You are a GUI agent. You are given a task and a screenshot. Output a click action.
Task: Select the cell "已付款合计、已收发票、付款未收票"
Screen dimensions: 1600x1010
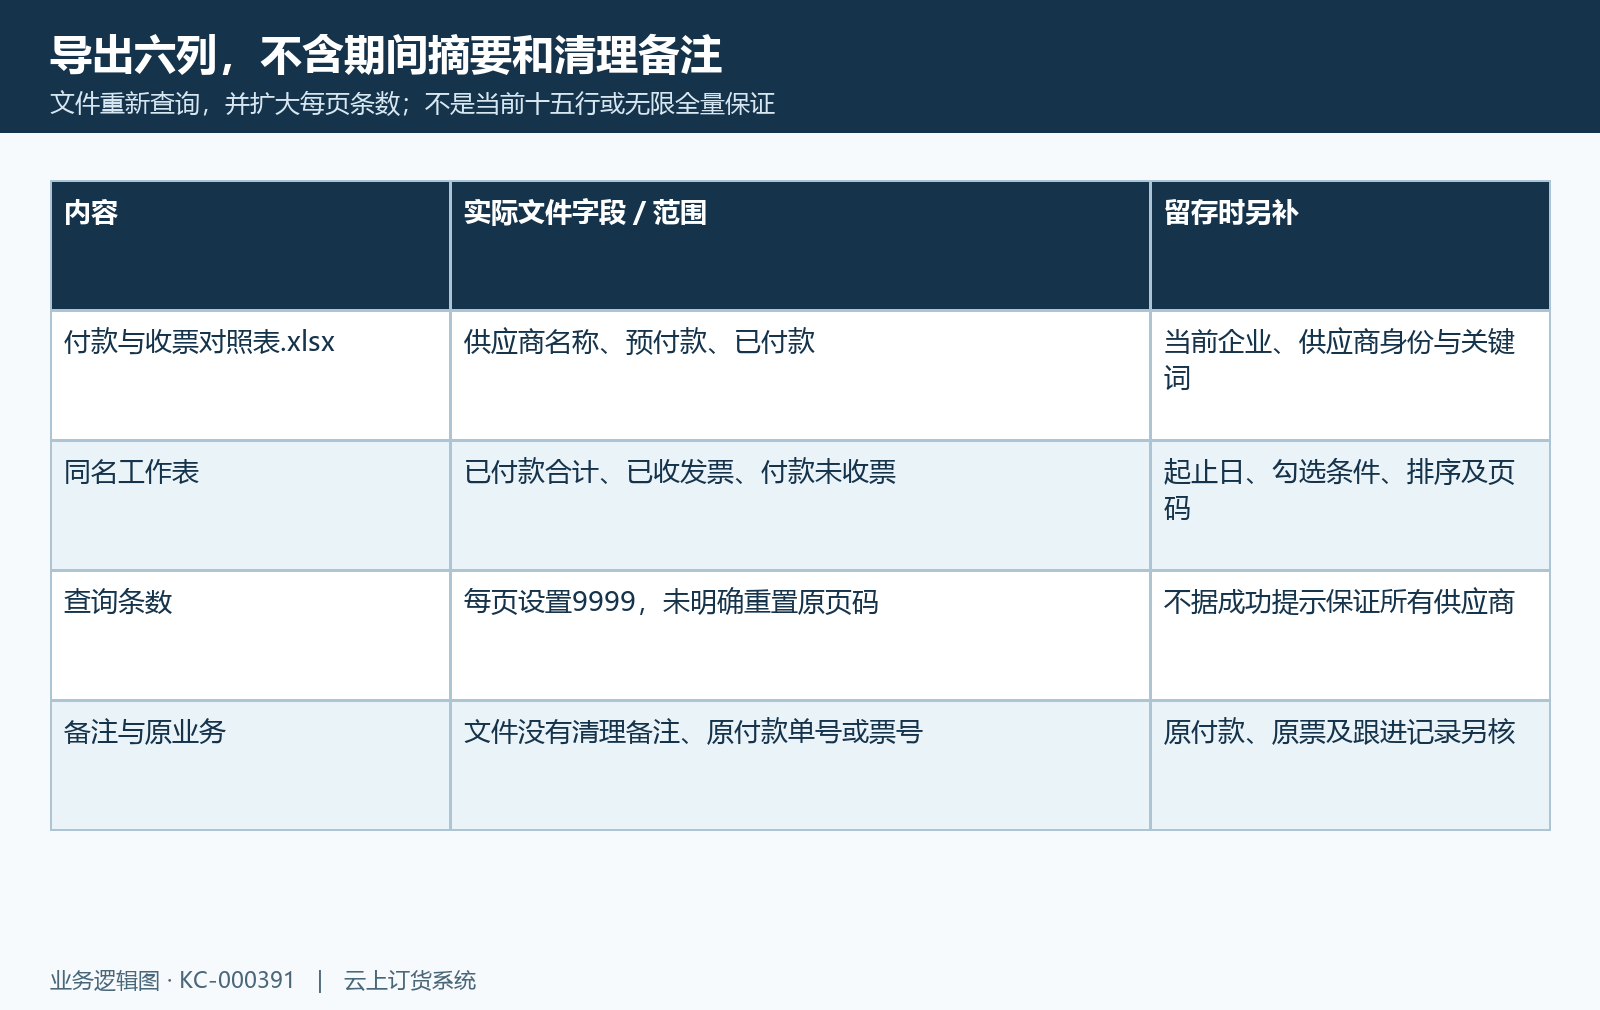coord(800,506)
